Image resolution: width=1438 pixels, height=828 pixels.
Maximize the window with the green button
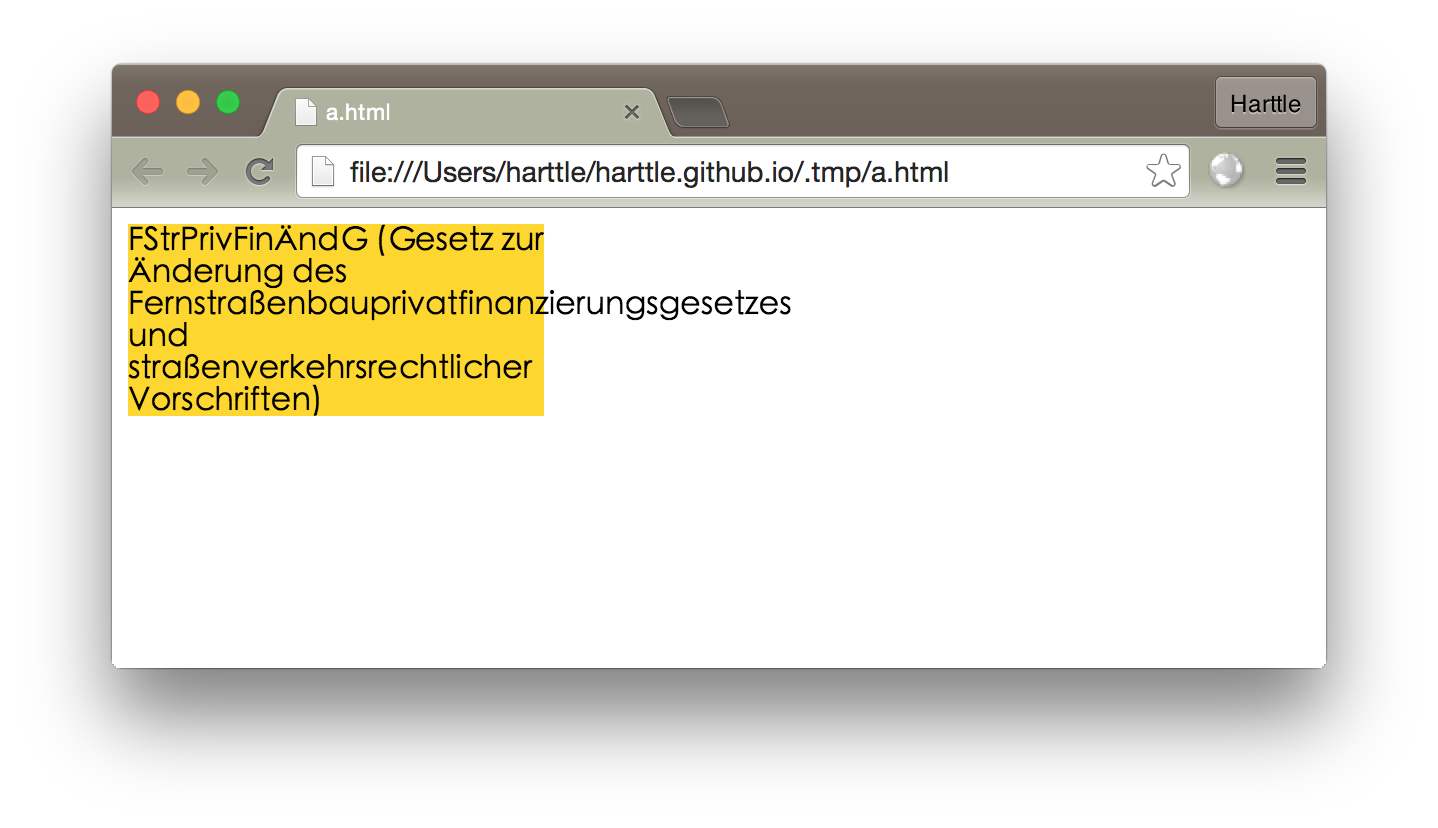228,102
